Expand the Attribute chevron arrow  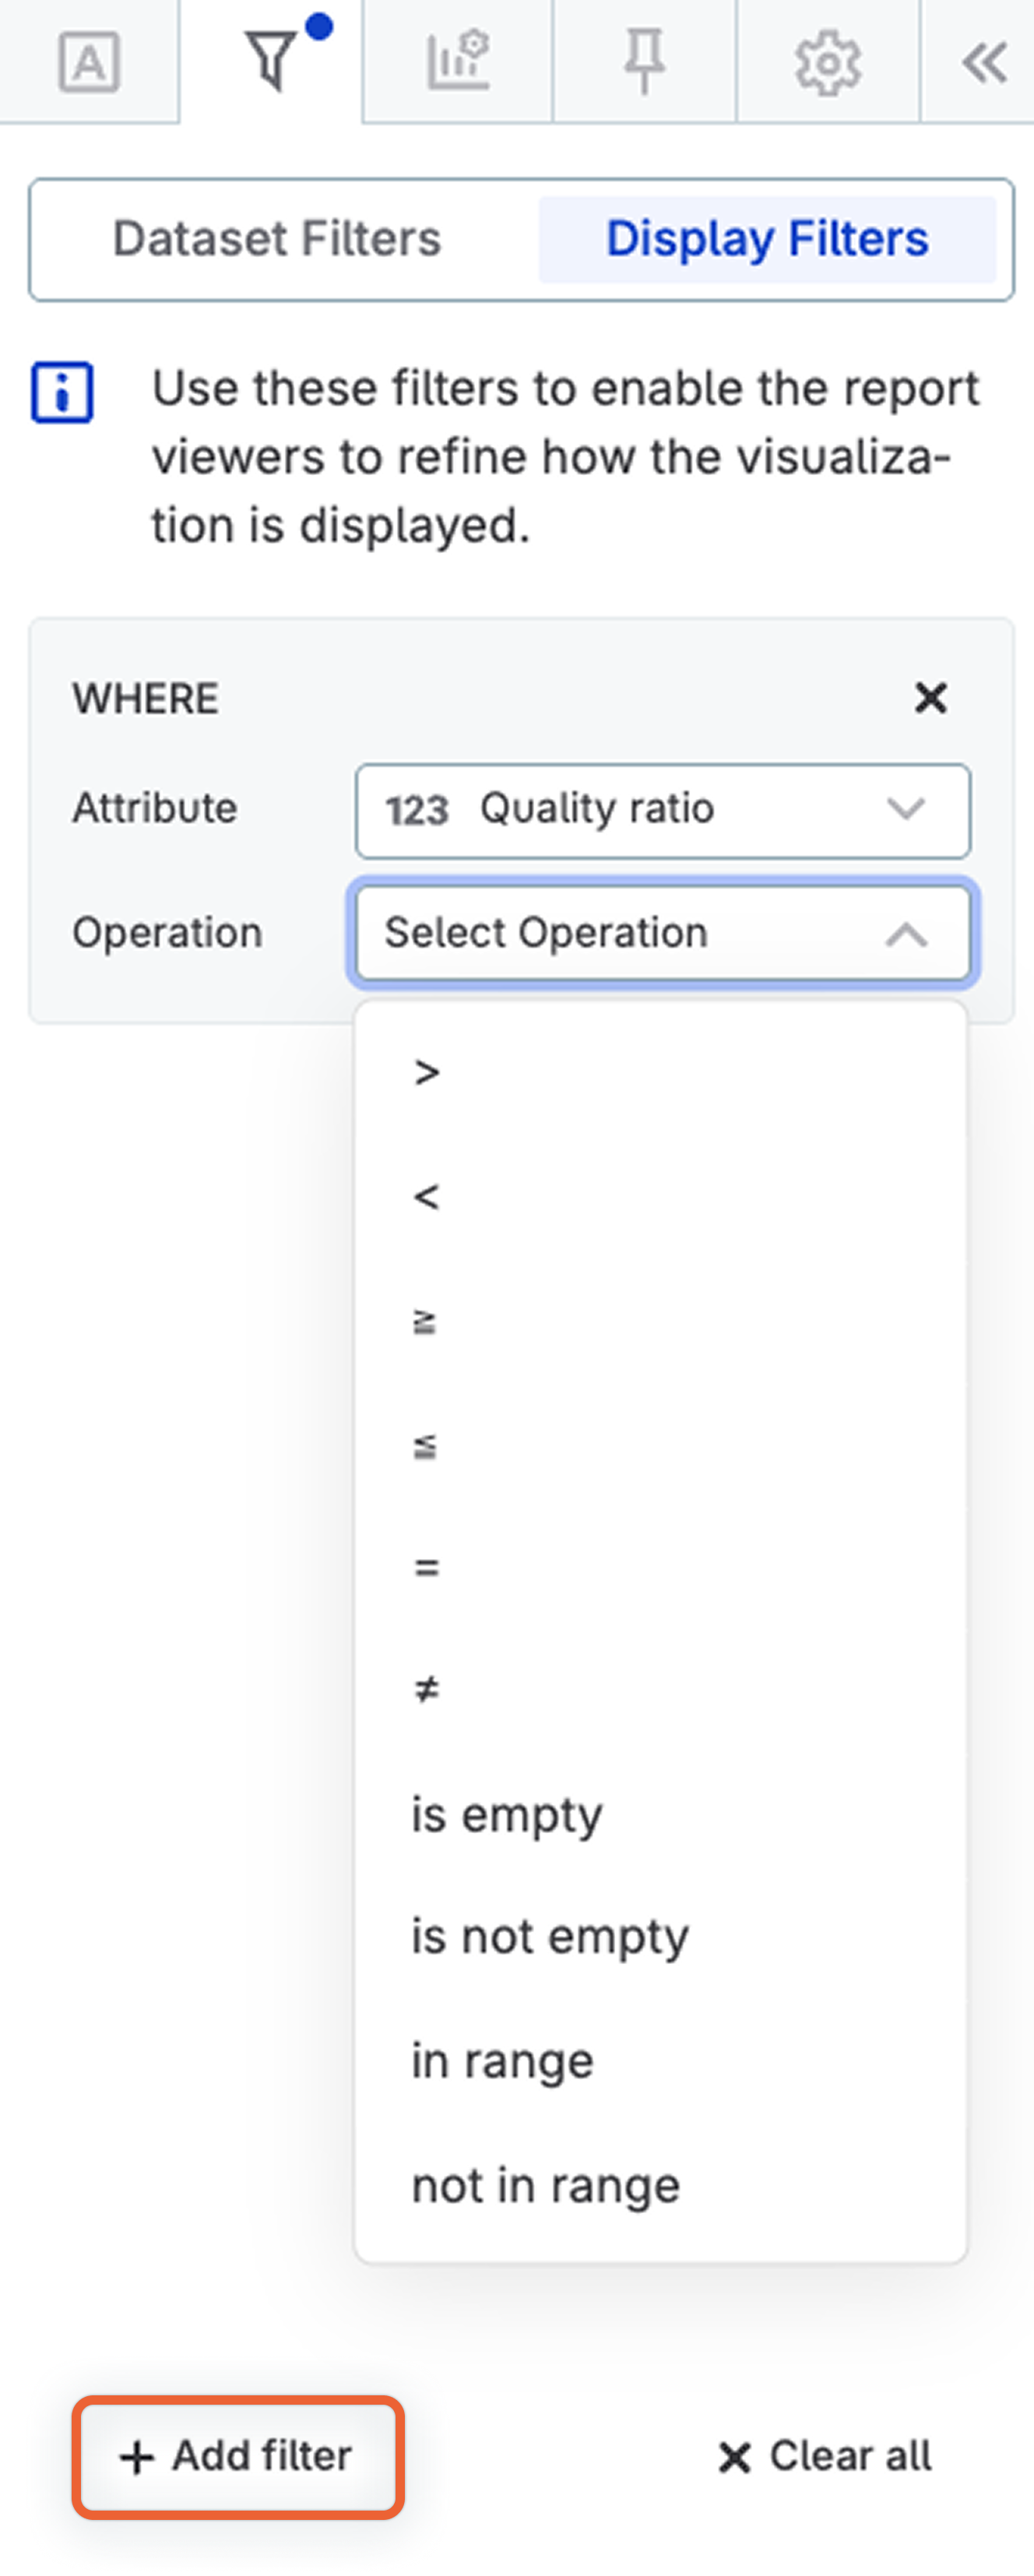click(x=904, y=810)
